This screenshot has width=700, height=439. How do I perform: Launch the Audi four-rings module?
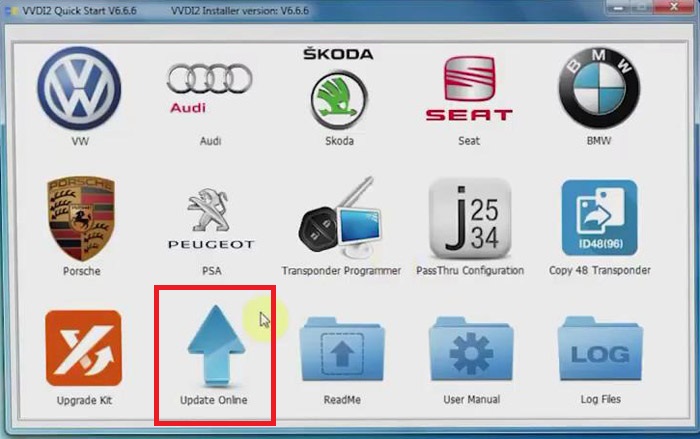[210, 88]
